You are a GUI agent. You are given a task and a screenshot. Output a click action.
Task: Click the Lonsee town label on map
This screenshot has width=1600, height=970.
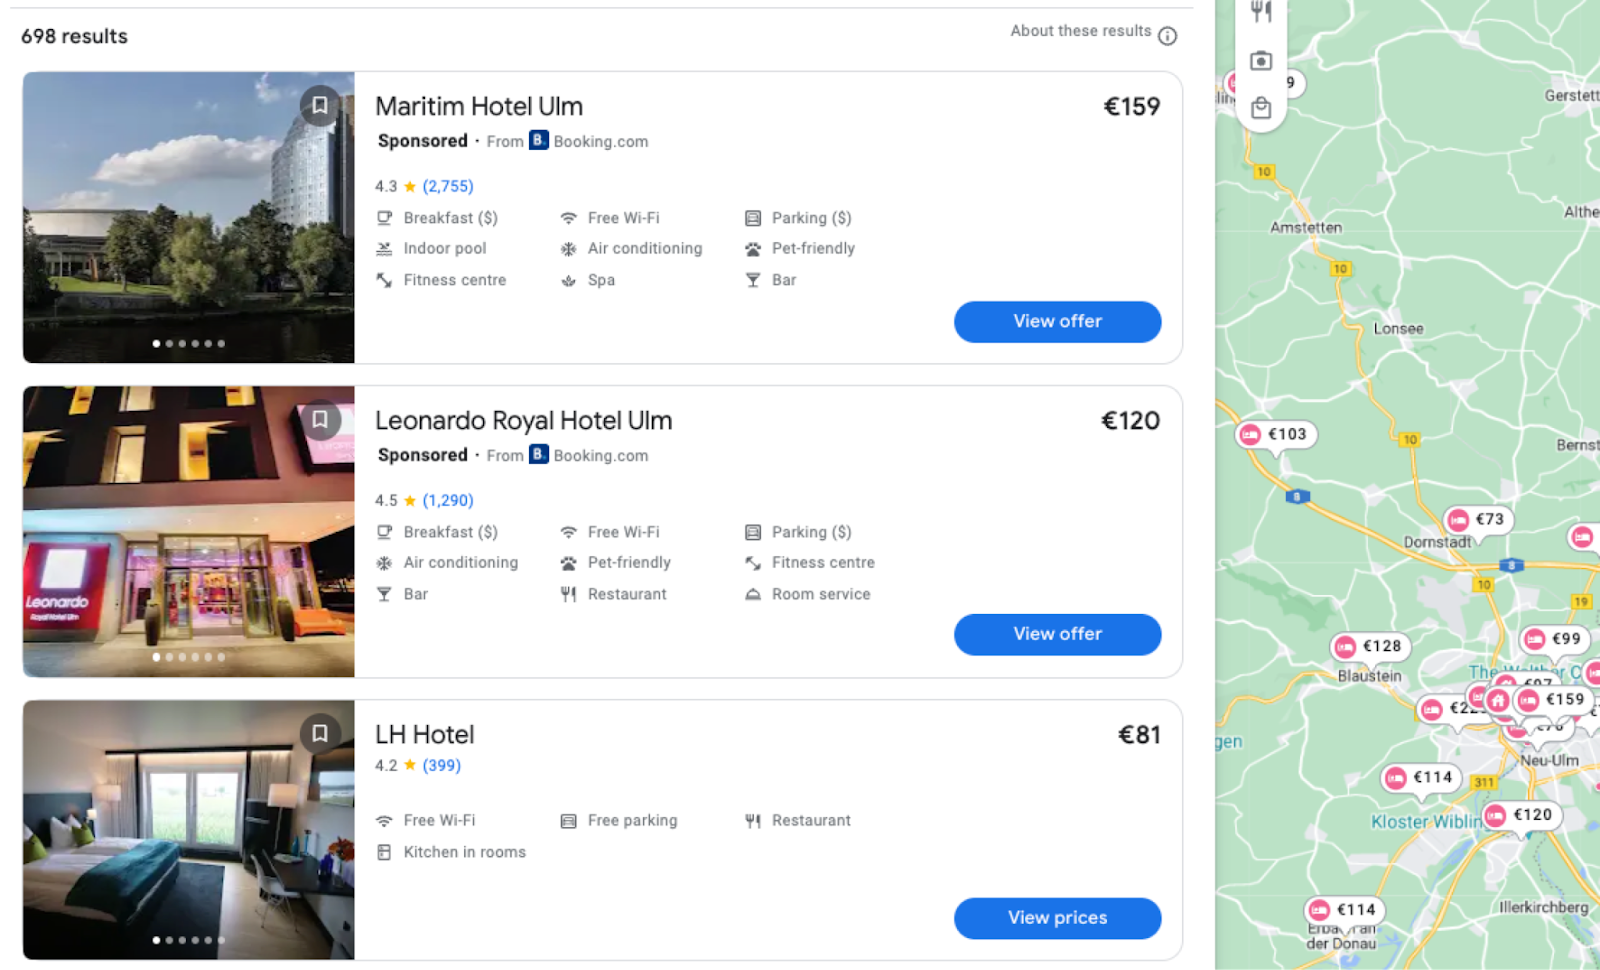(x=1398, y=328)
